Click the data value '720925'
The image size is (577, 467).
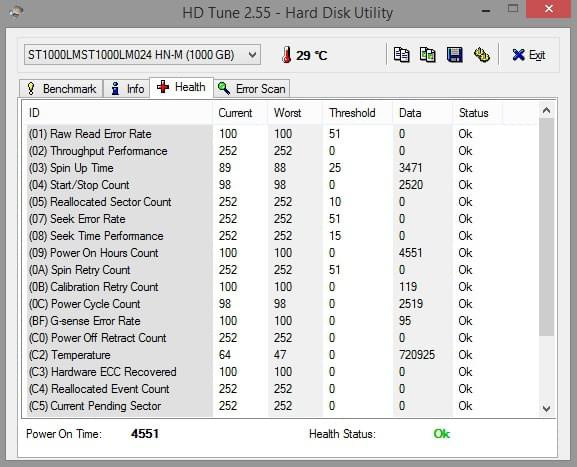(417, 355)
